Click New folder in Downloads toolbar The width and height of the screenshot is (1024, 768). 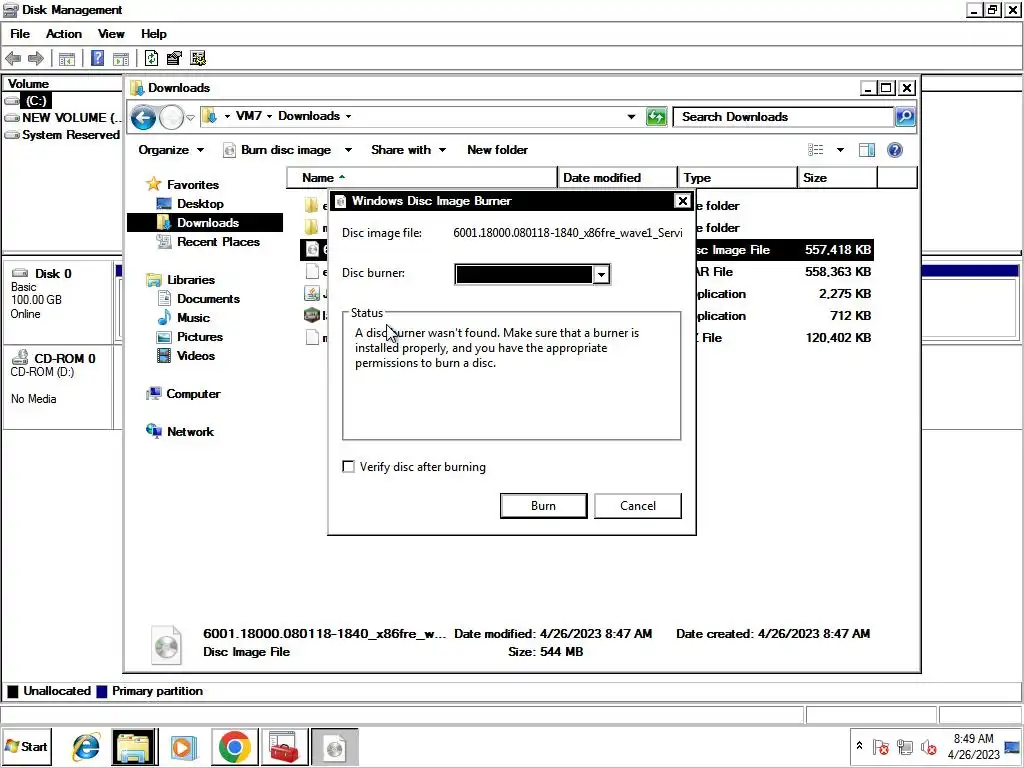(498, 150)
